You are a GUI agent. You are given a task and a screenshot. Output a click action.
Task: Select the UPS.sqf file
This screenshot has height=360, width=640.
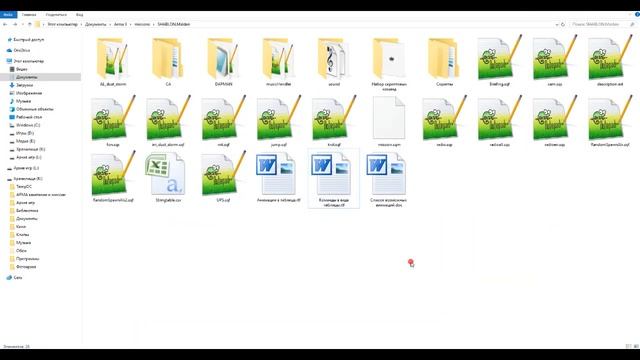tap(223, 176)
